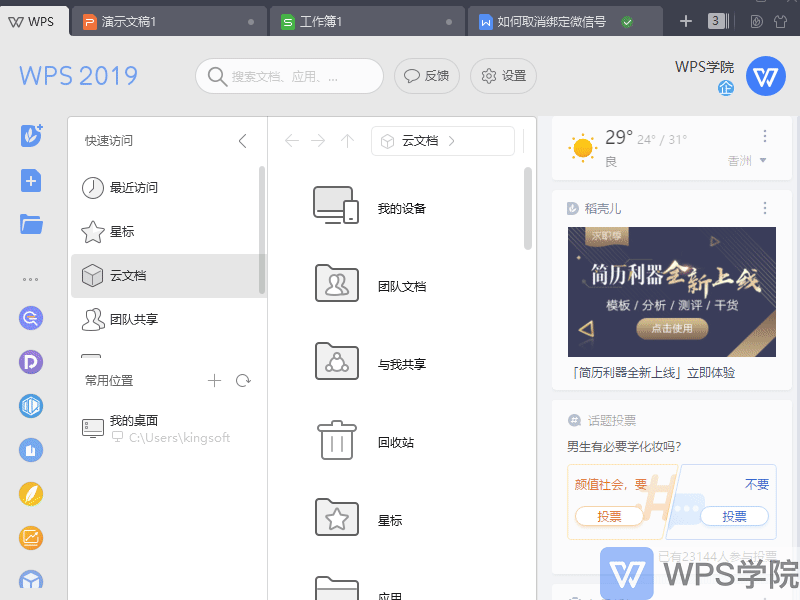Add a new tab with plus icon
Screen dimensions: 800x600
[x=686, y=21]
